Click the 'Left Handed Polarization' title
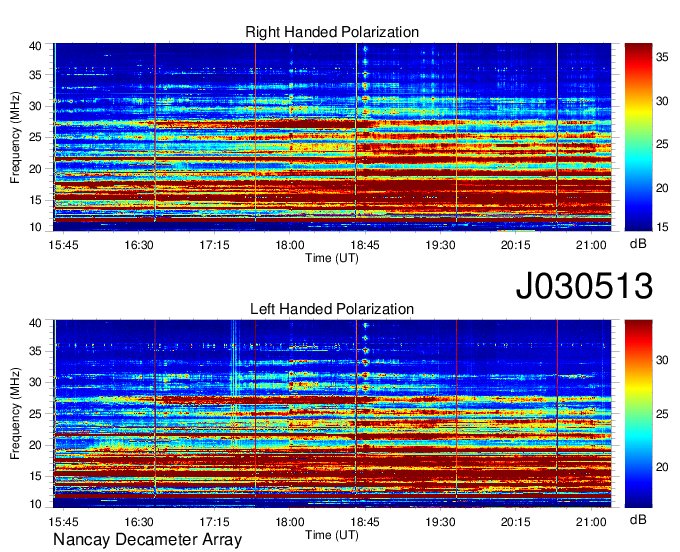The width and height of the screenshot is (680, 552). coord(332,309)
